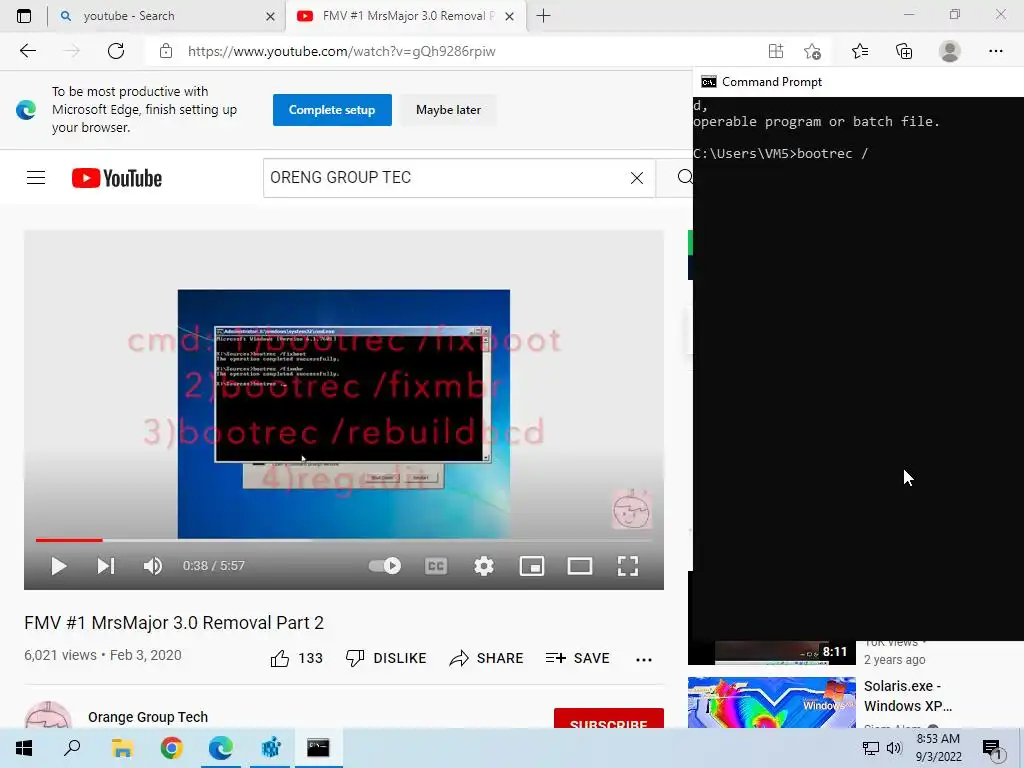Open Solaris.exe Windows XP video title
1024x768 pixels.
coord(908,696)
